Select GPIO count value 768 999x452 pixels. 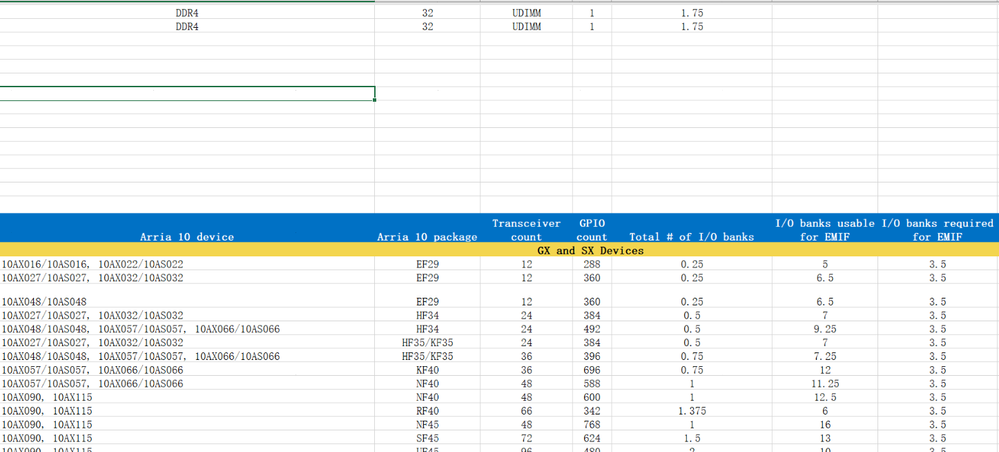pos(592,425)
